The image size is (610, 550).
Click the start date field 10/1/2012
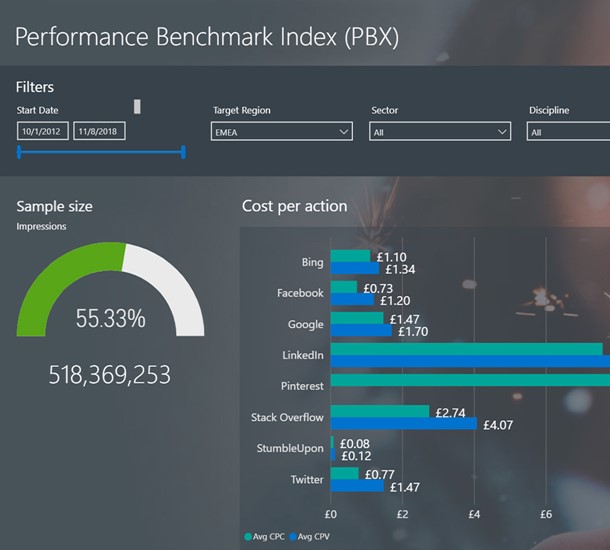(x=43, y=131)
